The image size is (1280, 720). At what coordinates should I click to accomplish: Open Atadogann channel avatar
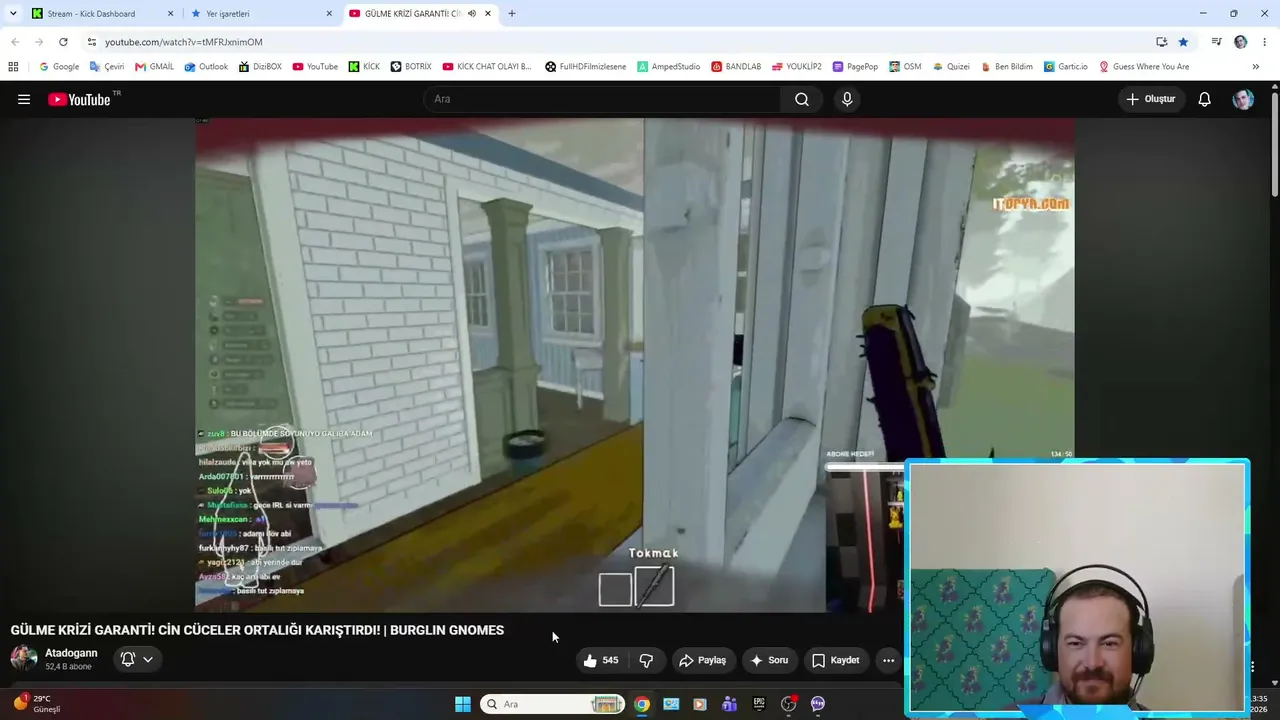tap(24, 658)
